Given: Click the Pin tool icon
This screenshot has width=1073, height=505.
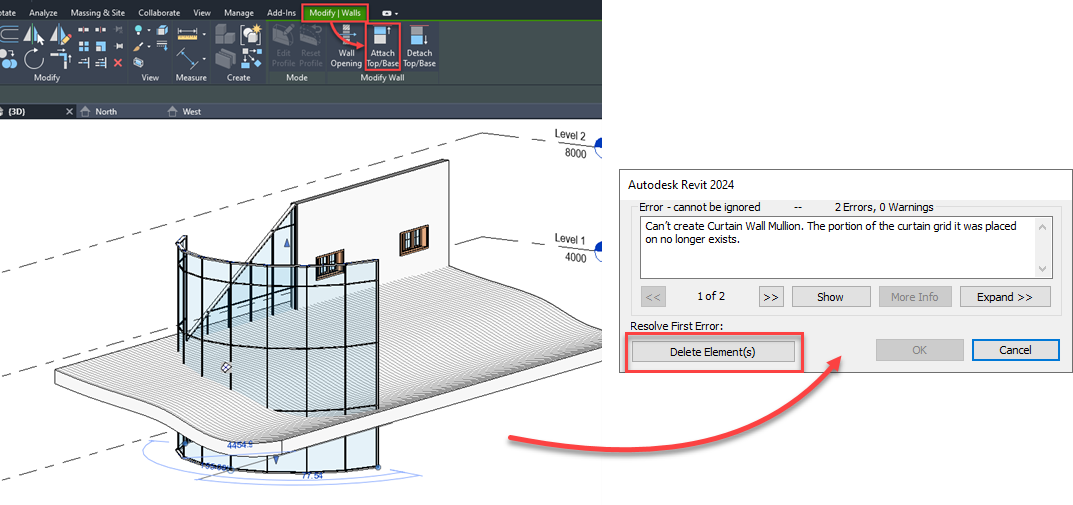Looking at the screenshot, I should click(x=118, y=46).
